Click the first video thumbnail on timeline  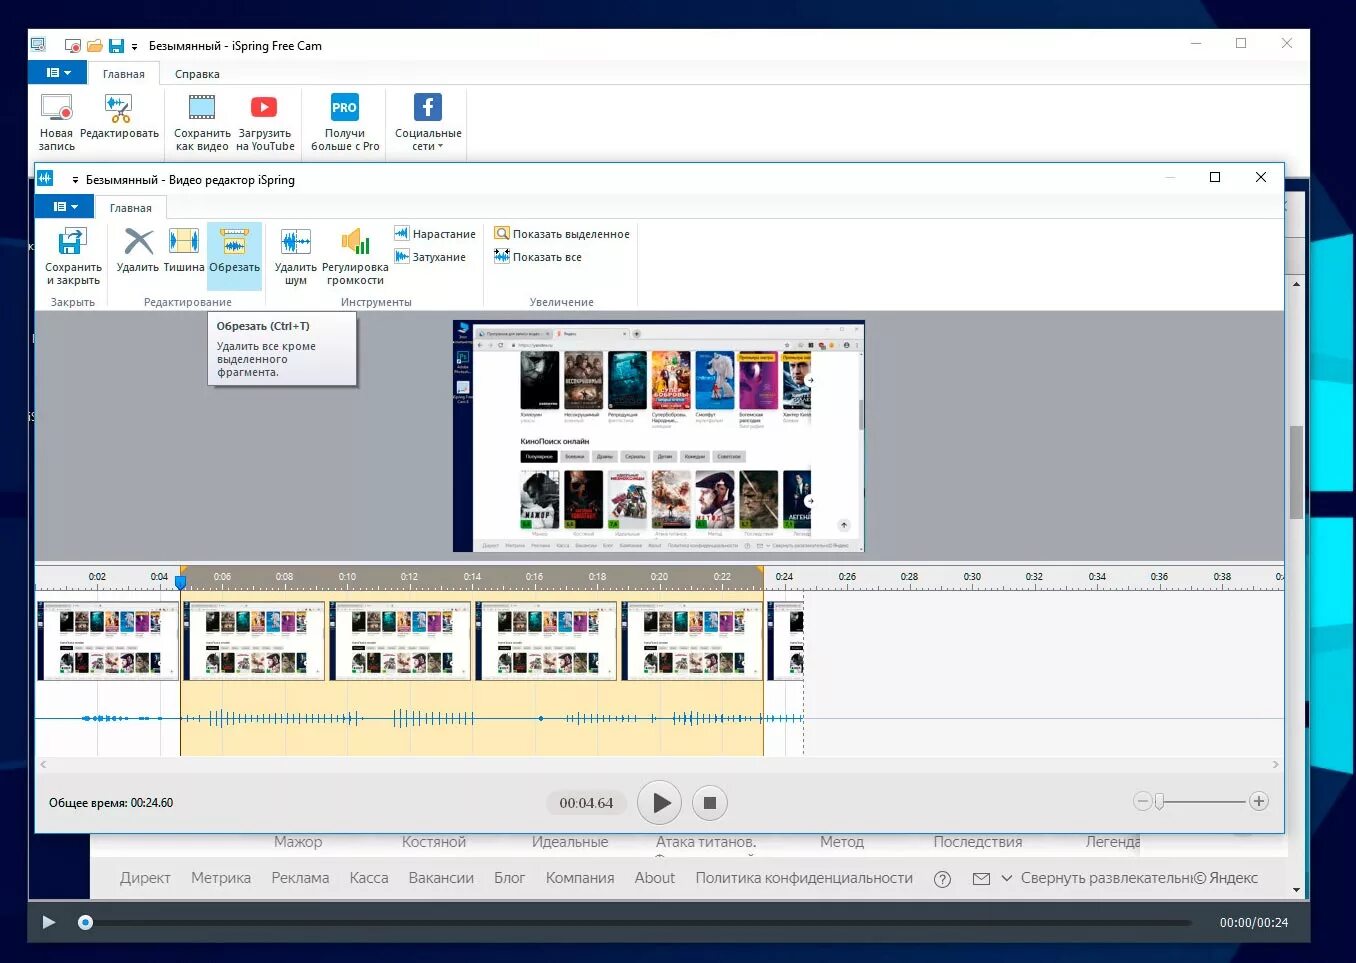pyautogui.click(x=108, y=641)
